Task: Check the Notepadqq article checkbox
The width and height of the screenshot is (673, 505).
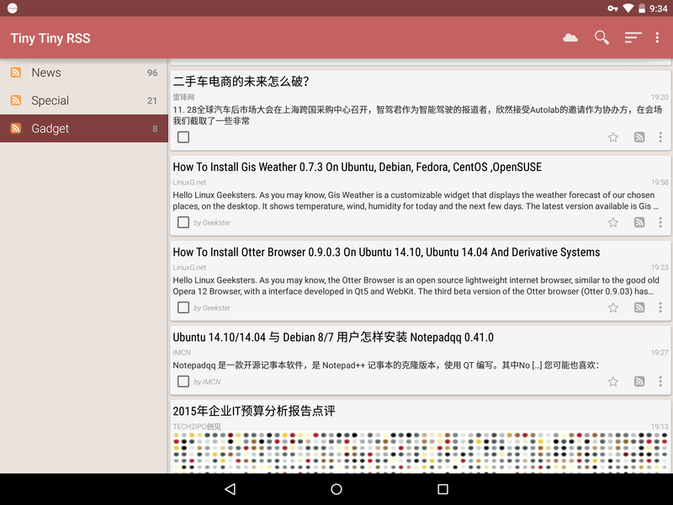Action: tap(183, 381)
